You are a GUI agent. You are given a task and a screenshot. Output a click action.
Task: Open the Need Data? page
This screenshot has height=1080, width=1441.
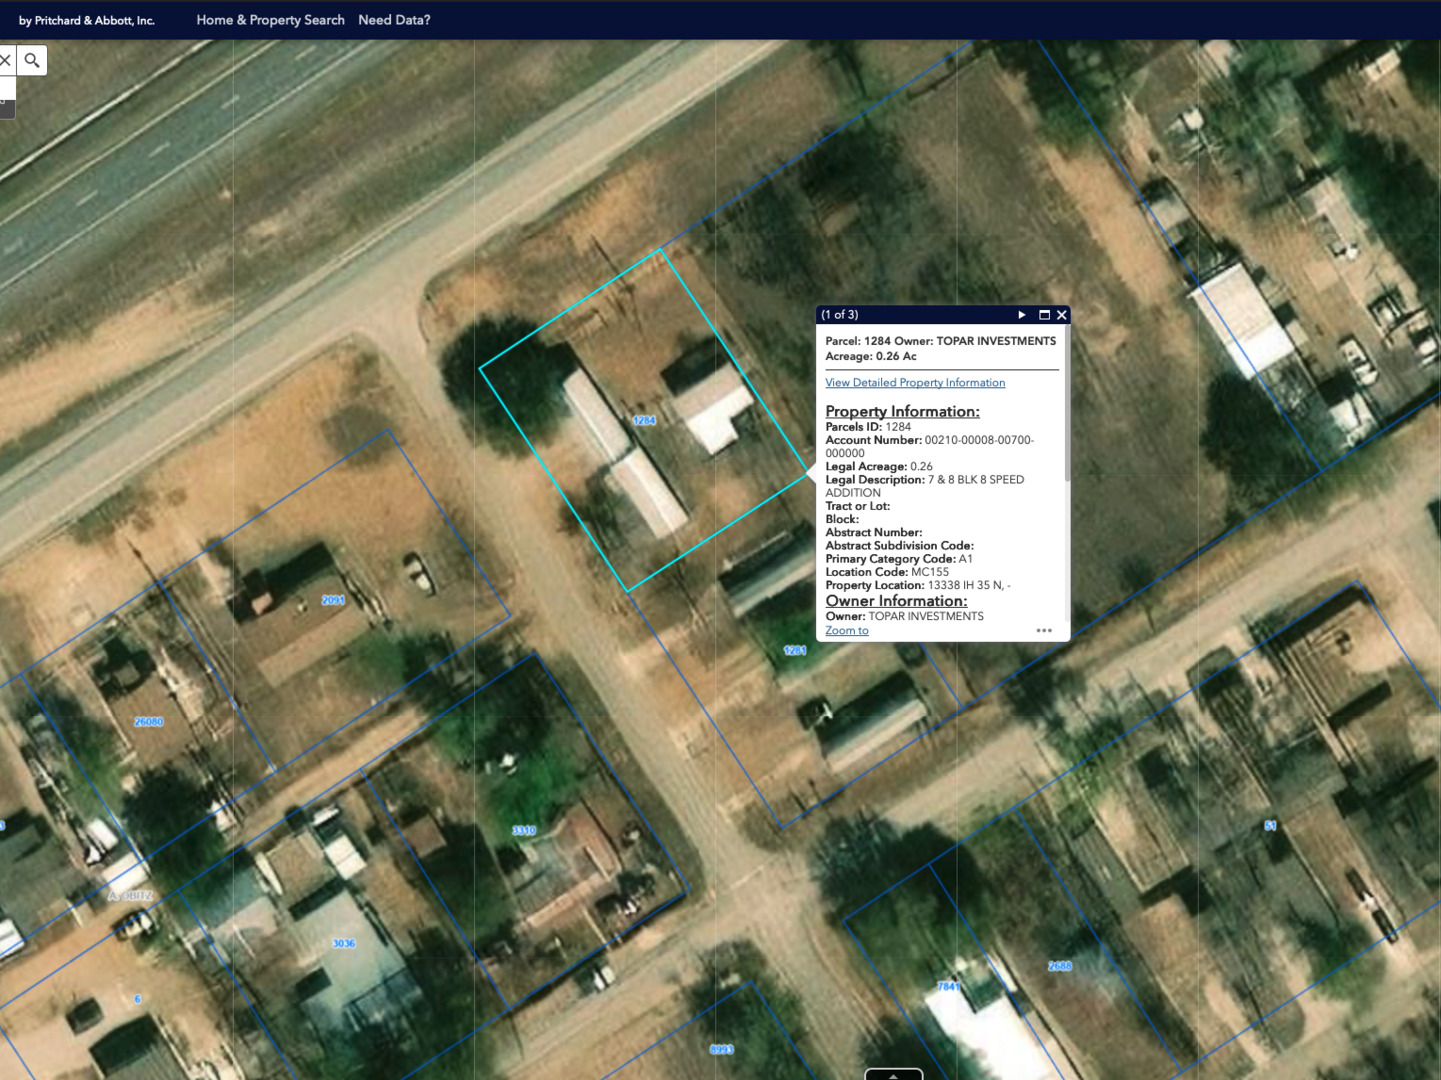tap(394, 20)
